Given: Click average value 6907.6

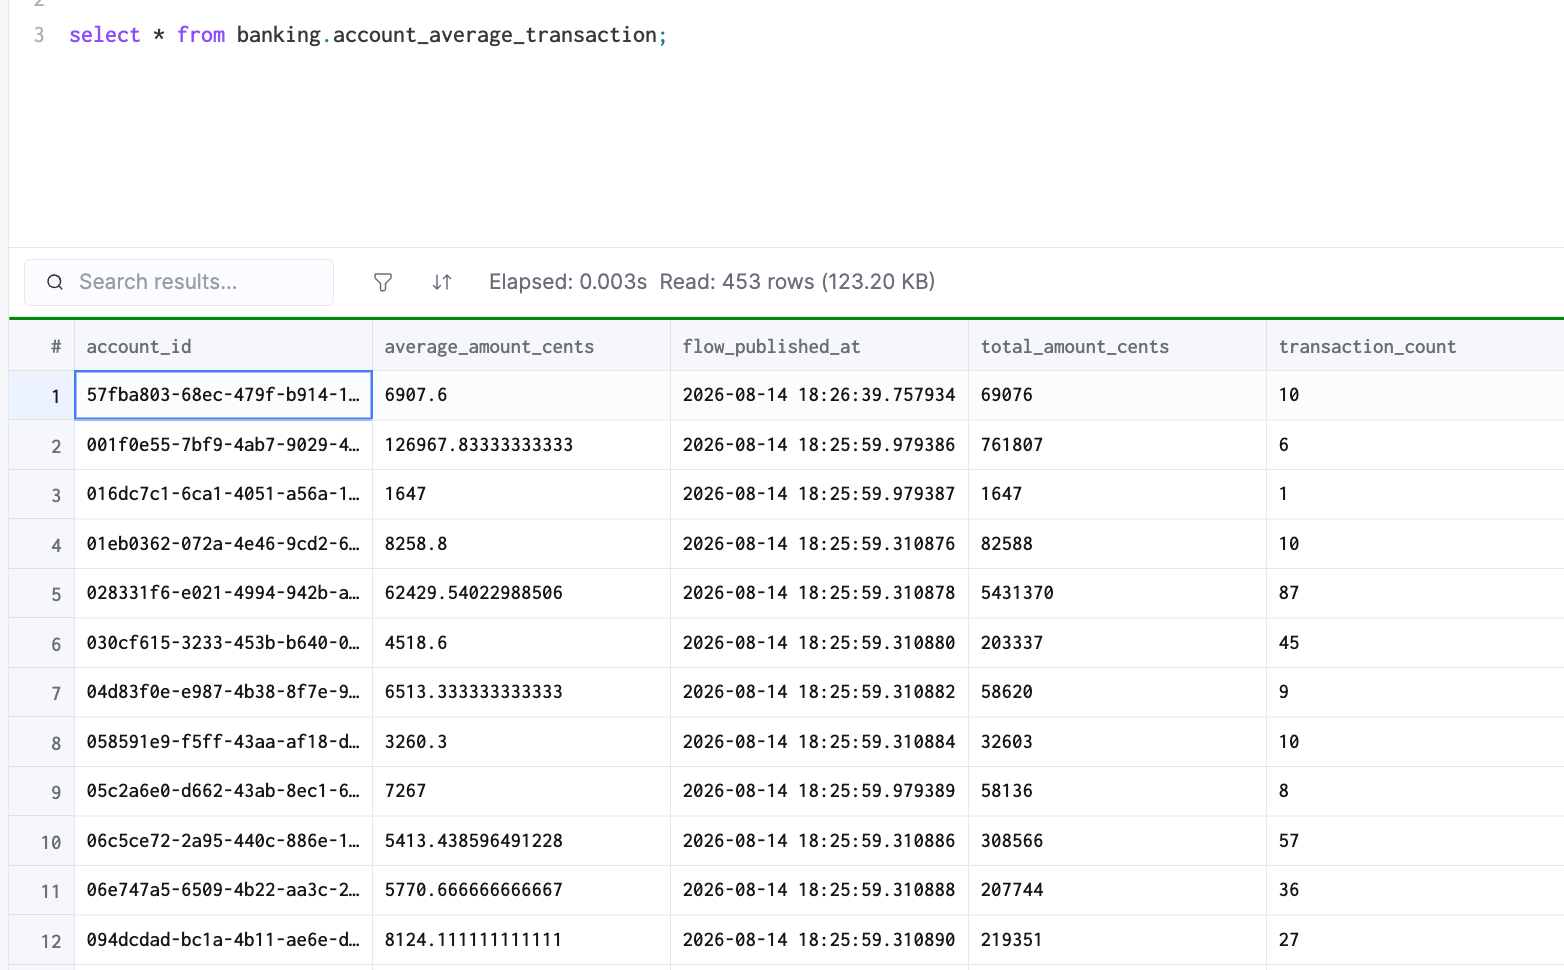Looking at the screenshot, I should 416,395.
